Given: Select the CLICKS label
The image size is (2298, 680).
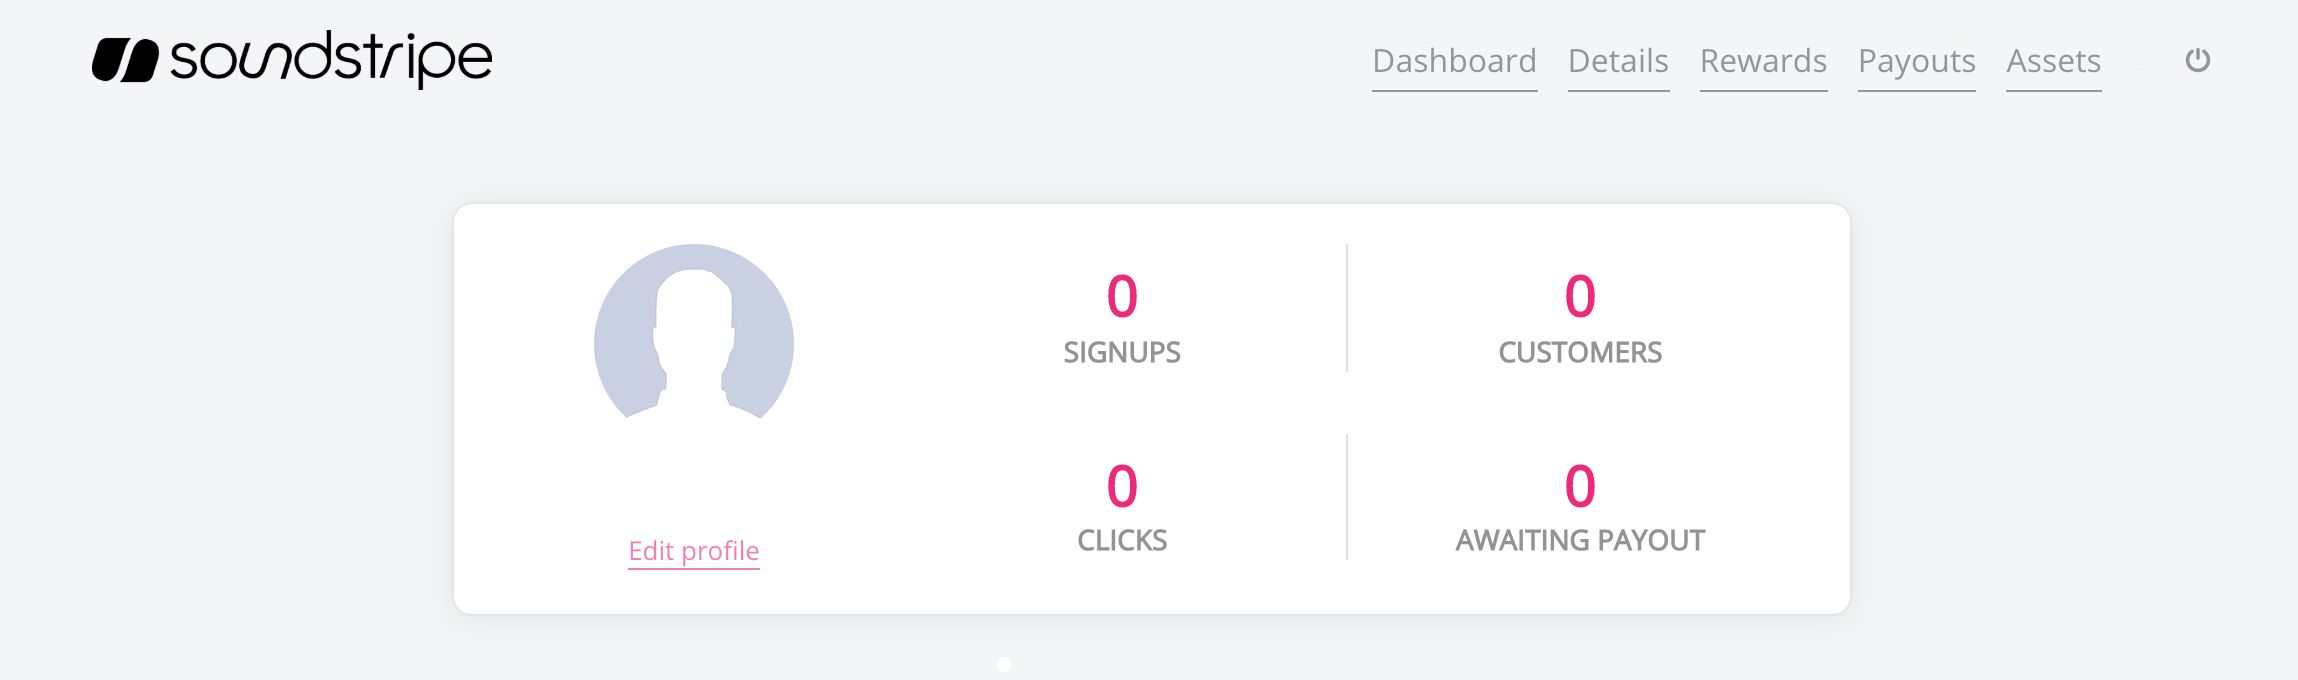Looking at the screenshot, I should coord(1122,540).
